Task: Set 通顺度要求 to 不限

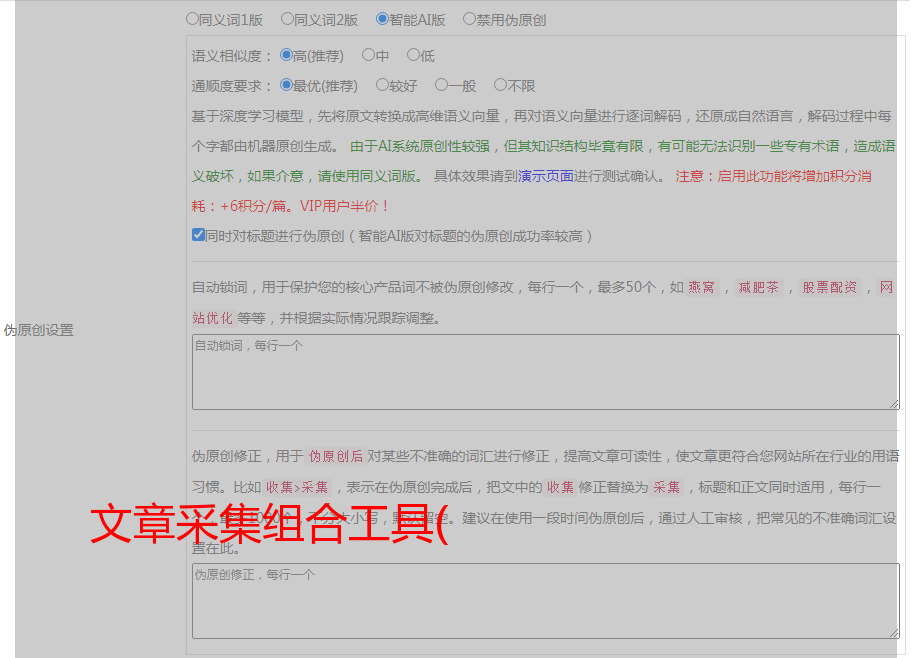Action: pyautogui.click(x=500, y=85)
